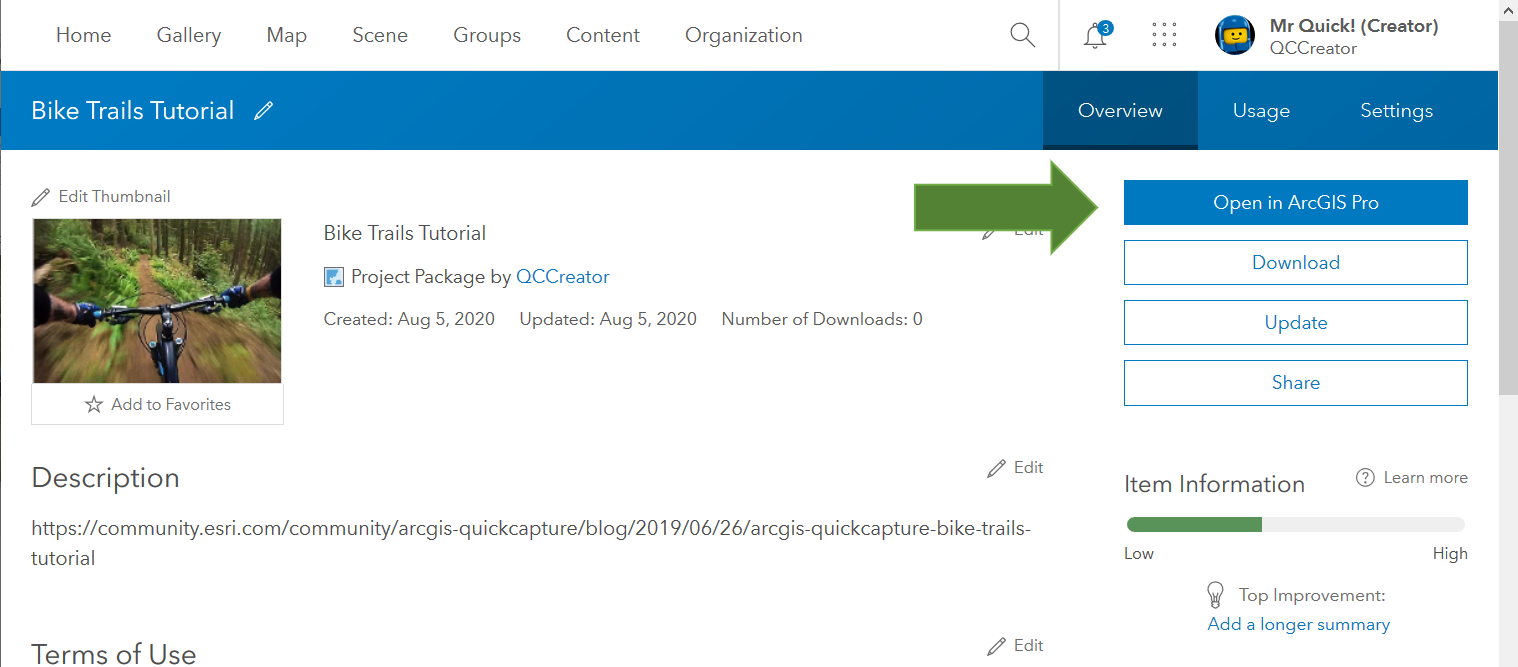
Task: Click the Learn more question mark icon
Action: click(1365, 478)
